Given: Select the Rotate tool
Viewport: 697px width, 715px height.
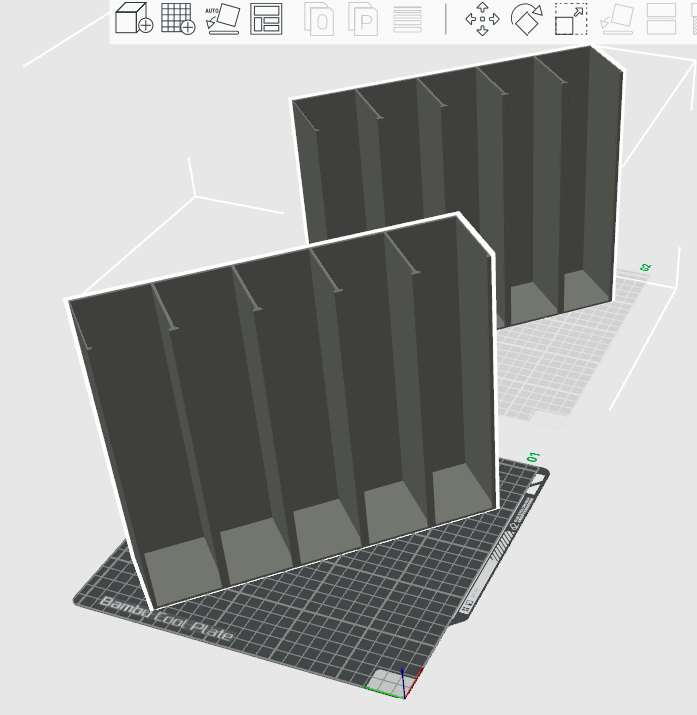Looking at the screenshot, I should [x=527, y=19].
